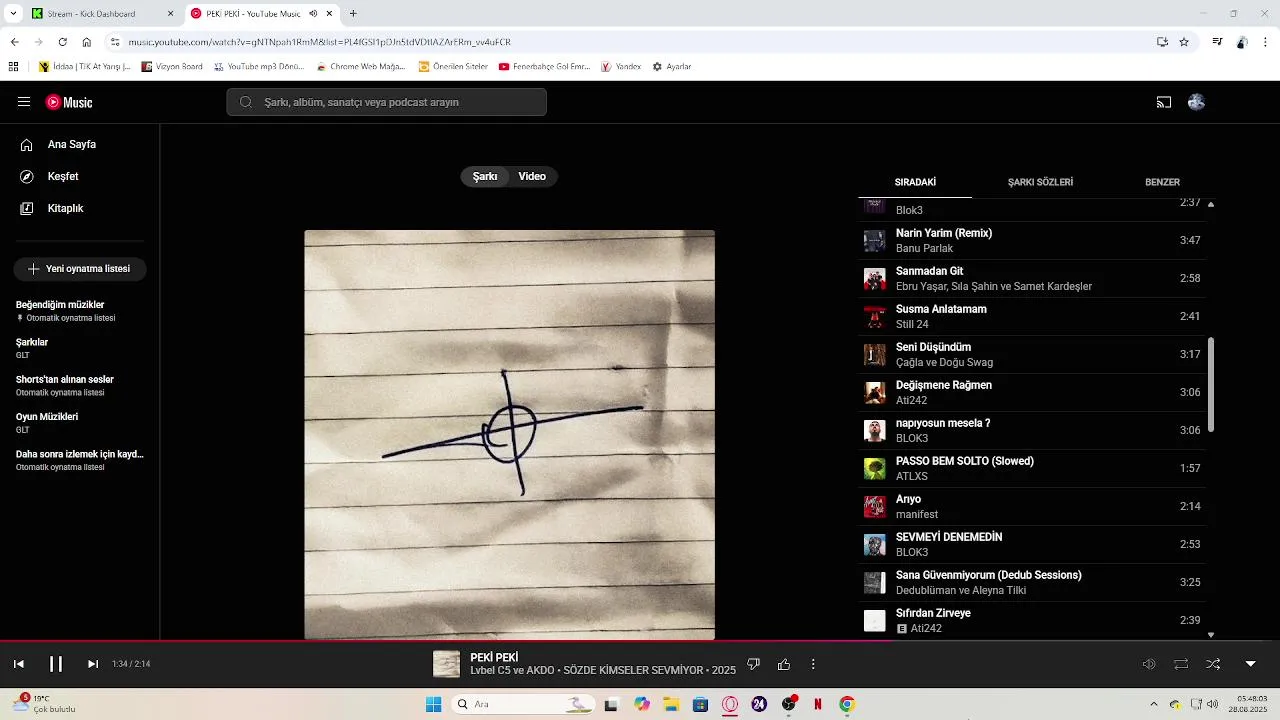This screenshot has width=1280, height=720.
Task: Play Anyo by manifest from the queue
Action: click(x=1033, y=507)
